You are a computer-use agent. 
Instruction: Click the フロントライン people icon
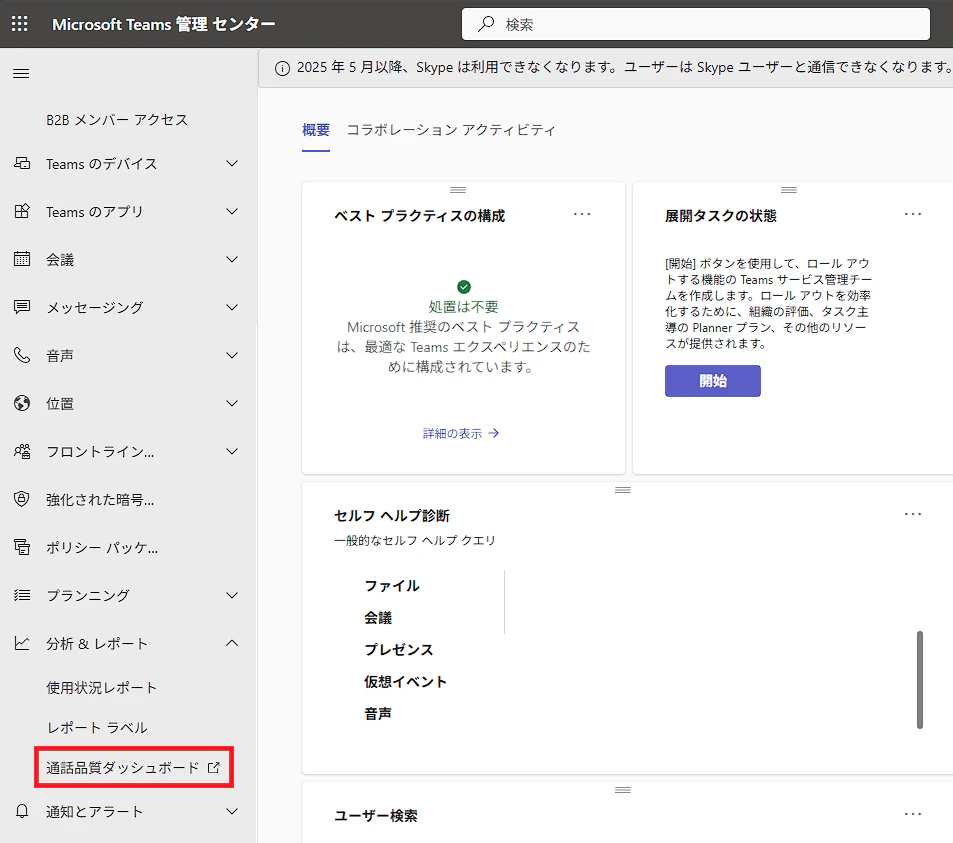(22, 451)
